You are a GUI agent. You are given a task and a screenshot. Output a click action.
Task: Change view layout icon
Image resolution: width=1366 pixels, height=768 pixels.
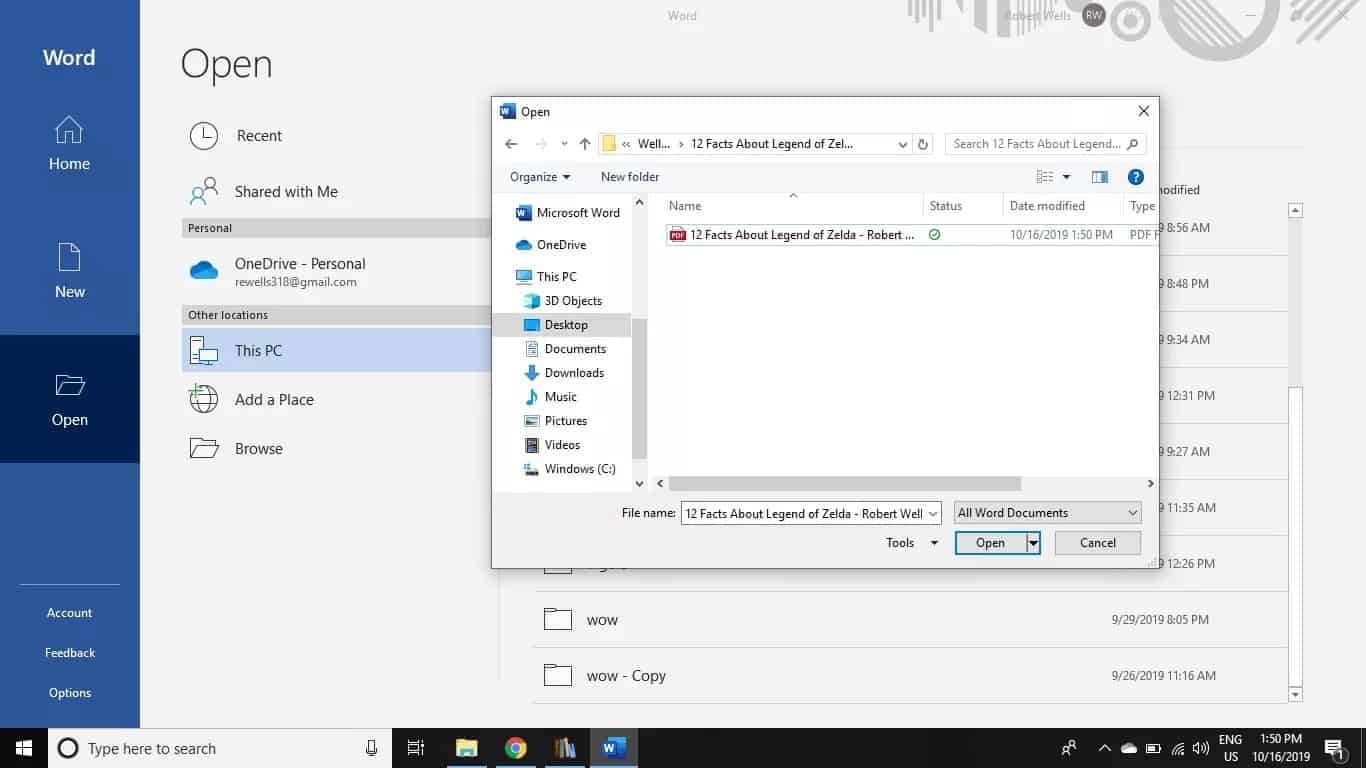[1045, 177]
